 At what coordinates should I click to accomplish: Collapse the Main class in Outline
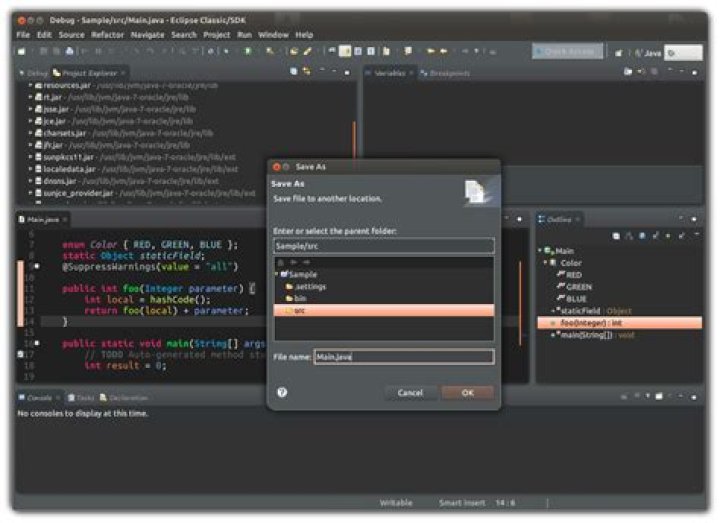(x=540, y=251)
